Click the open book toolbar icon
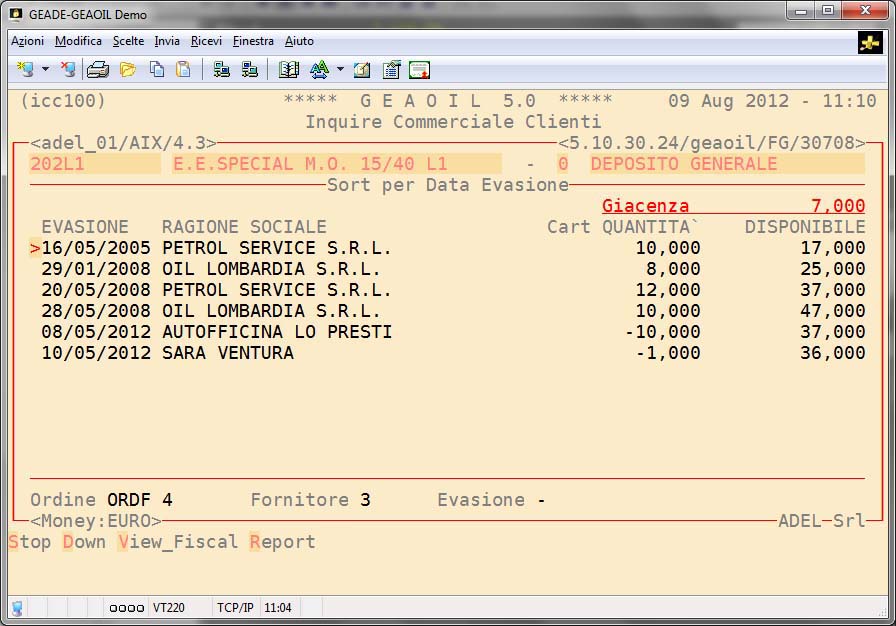 (289, 70)
